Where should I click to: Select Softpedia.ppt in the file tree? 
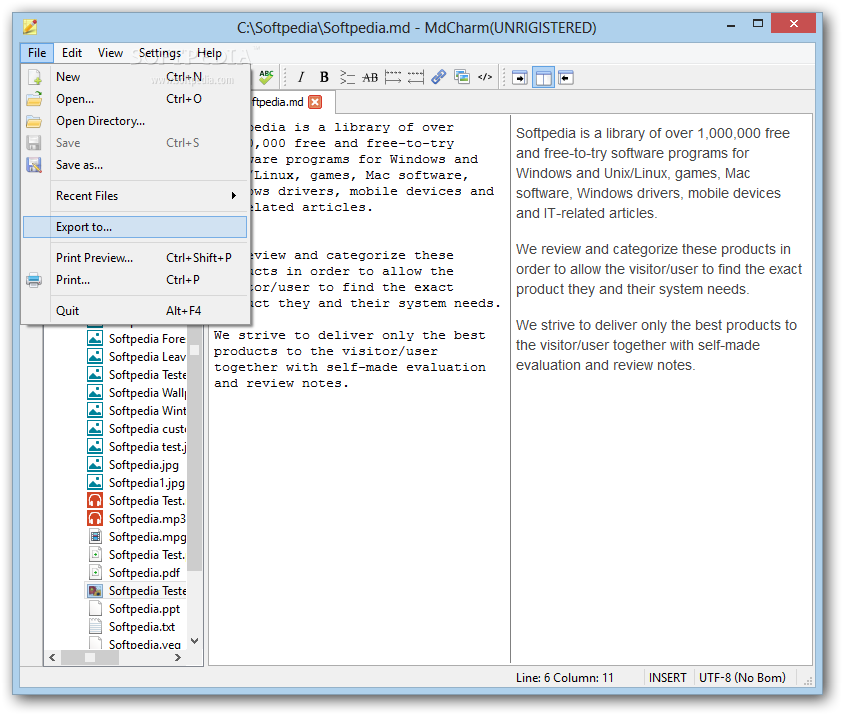click(144, 609)
